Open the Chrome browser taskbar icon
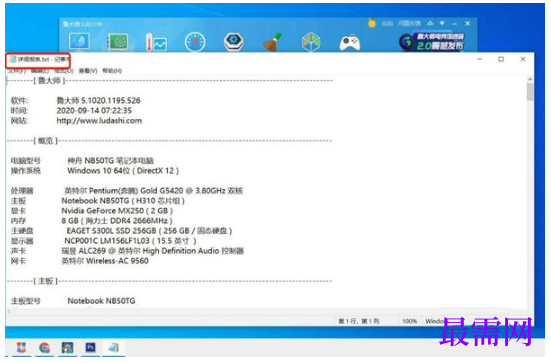This screenshot has height=363, width=551. (x=44, y=348)
